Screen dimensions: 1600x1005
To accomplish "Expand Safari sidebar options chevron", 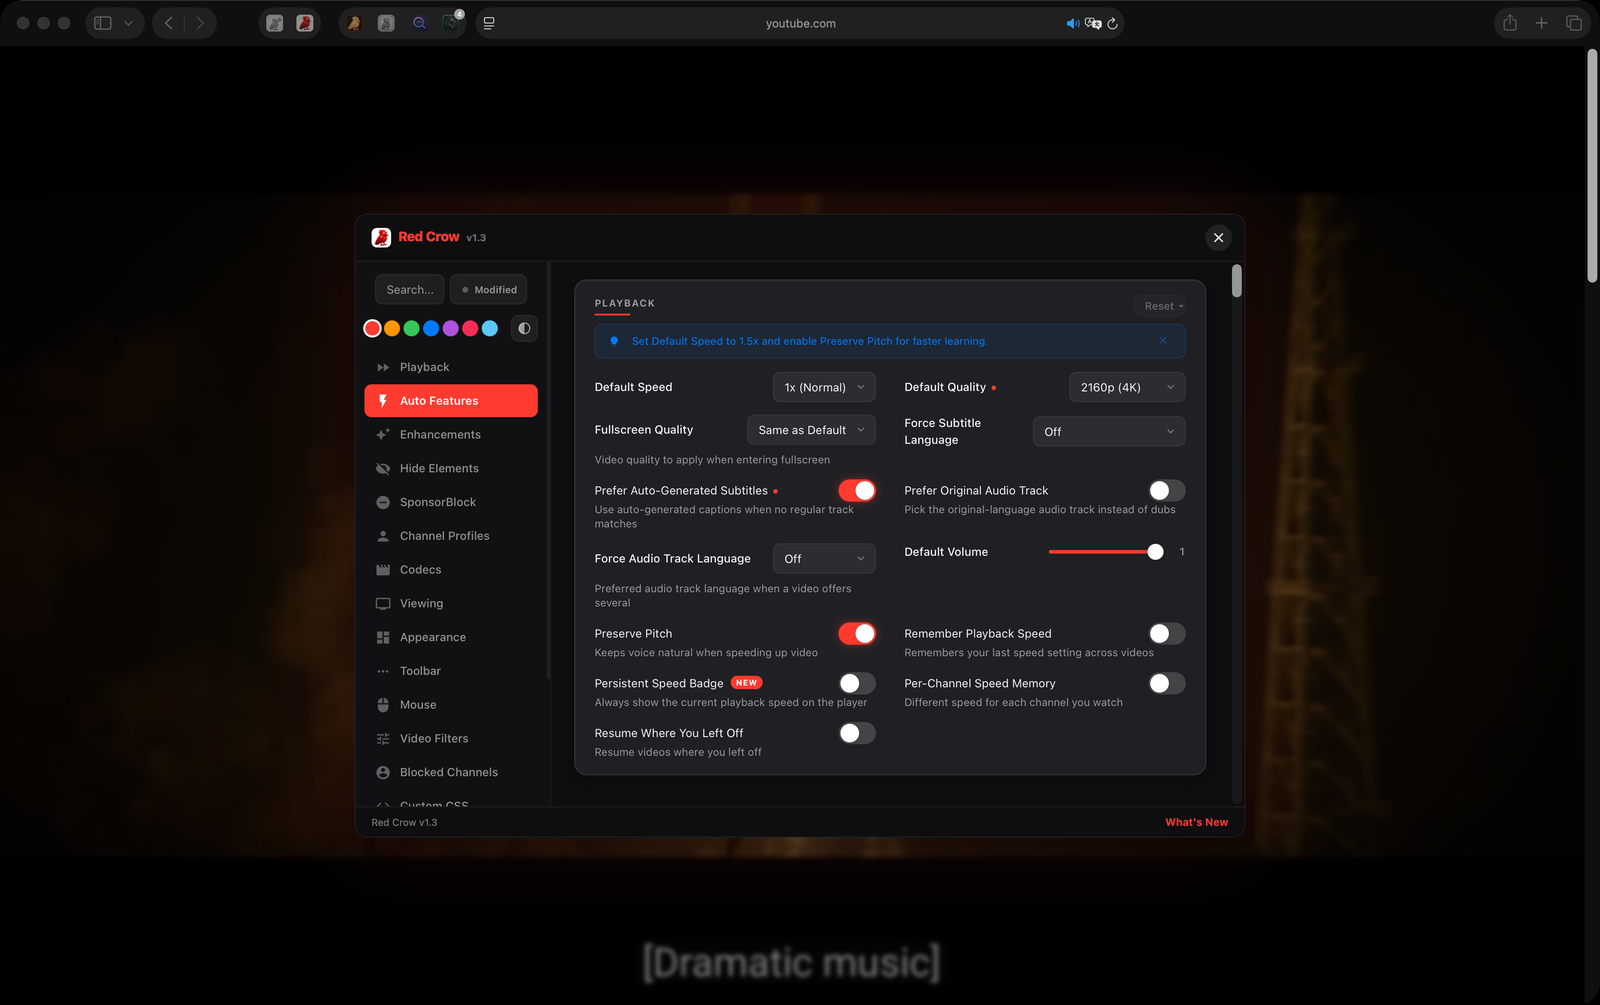I will [128, 23].
